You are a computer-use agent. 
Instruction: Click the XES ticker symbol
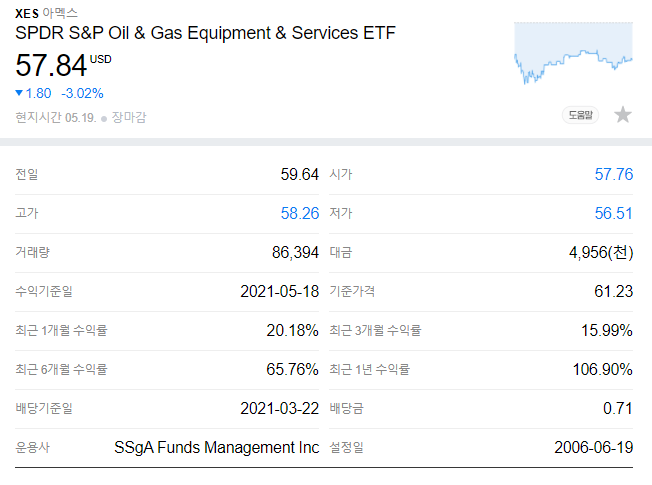[x=26, y=13]
